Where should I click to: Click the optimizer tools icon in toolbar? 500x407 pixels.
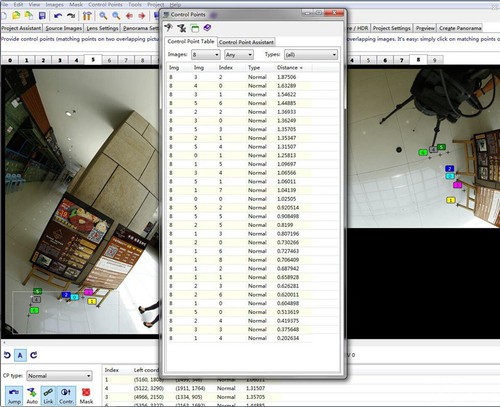point(87,16)
